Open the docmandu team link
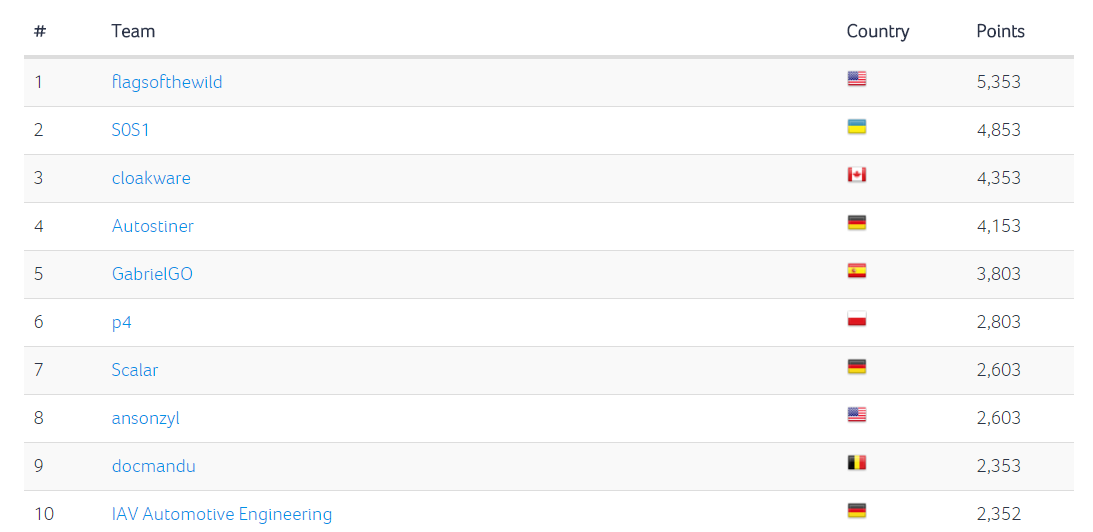This screenshot has width=1093, height=532. (154, 466)
